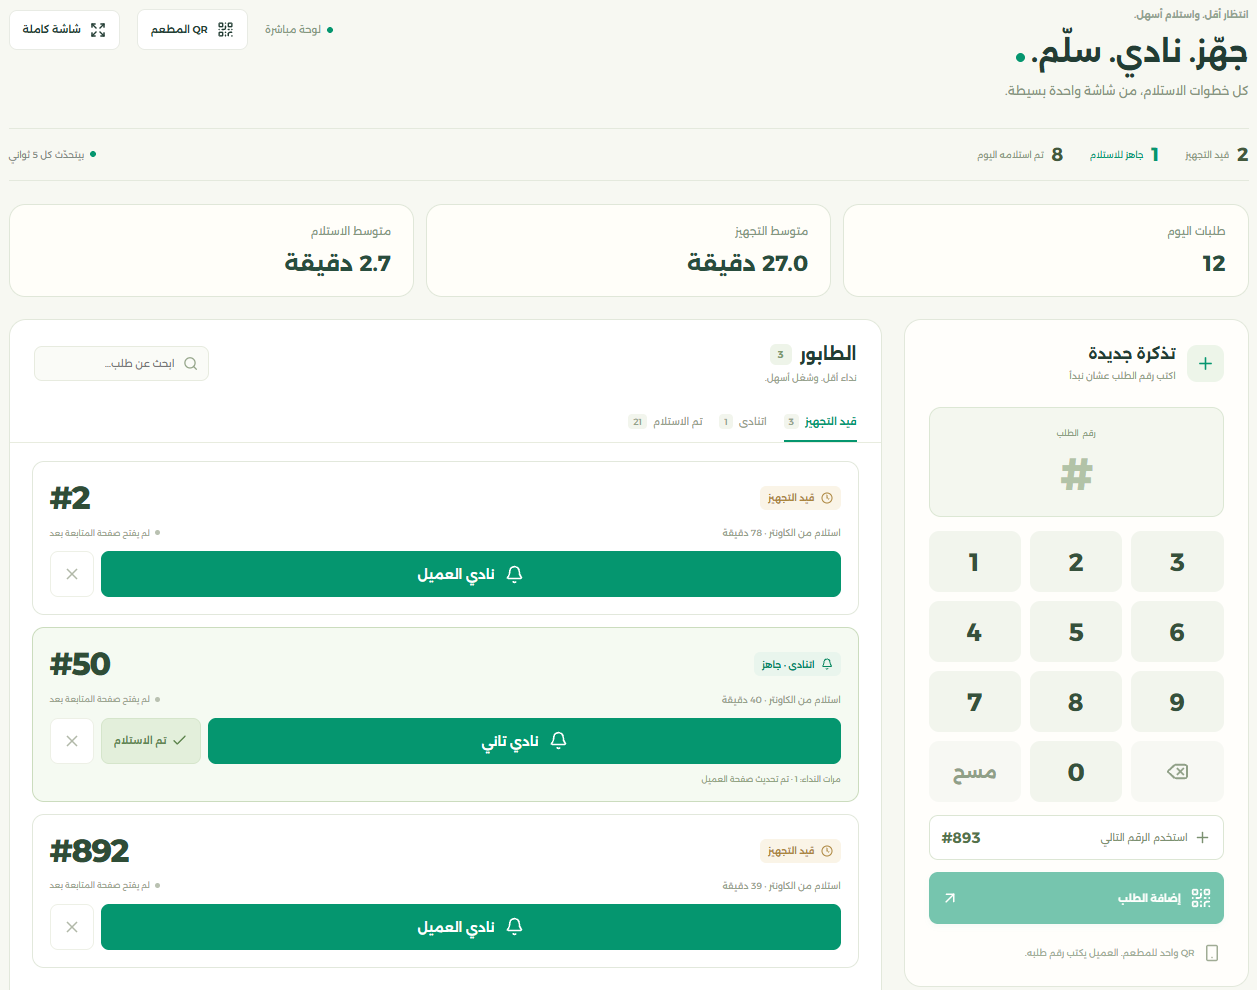Call order #50 again (نادي تاني)
Image resolution: width=1257 pixels, height=990 pixels.
pyautogui.click(x=524, y=741)
